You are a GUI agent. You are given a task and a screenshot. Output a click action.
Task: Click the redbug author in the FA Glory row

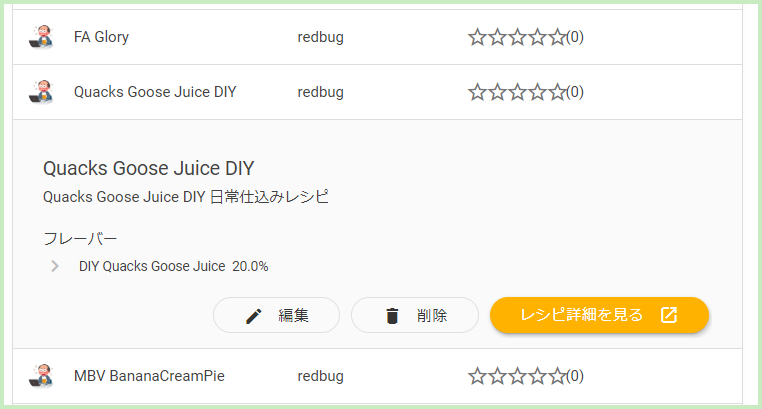(321, 37)
